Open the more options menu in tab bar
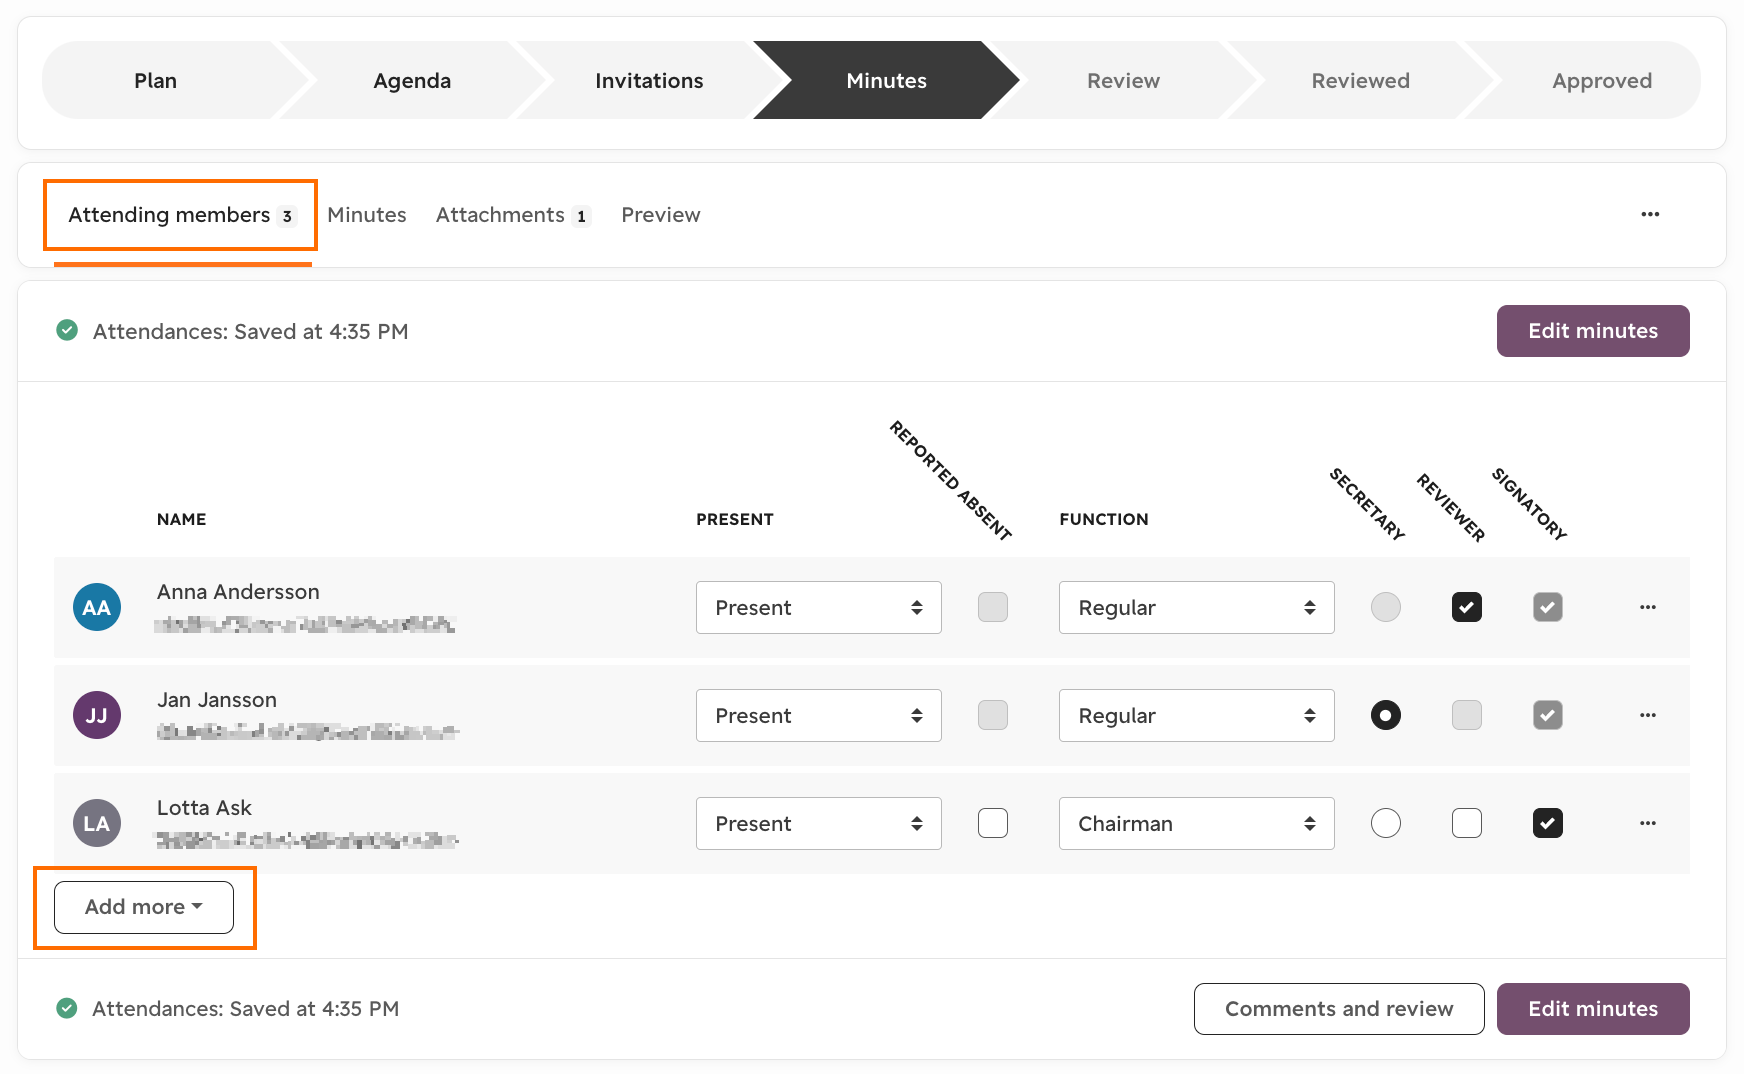Image resolution: width=1744 pixels, height=1074 pixels. coord(1650,214)
